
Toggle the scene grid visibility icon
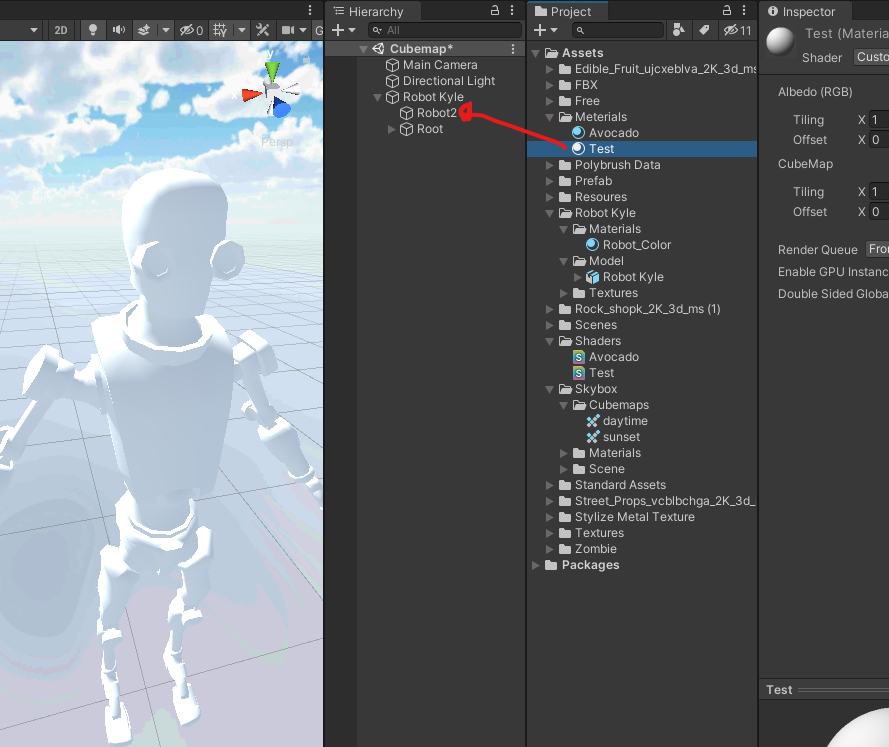[220, 30]
